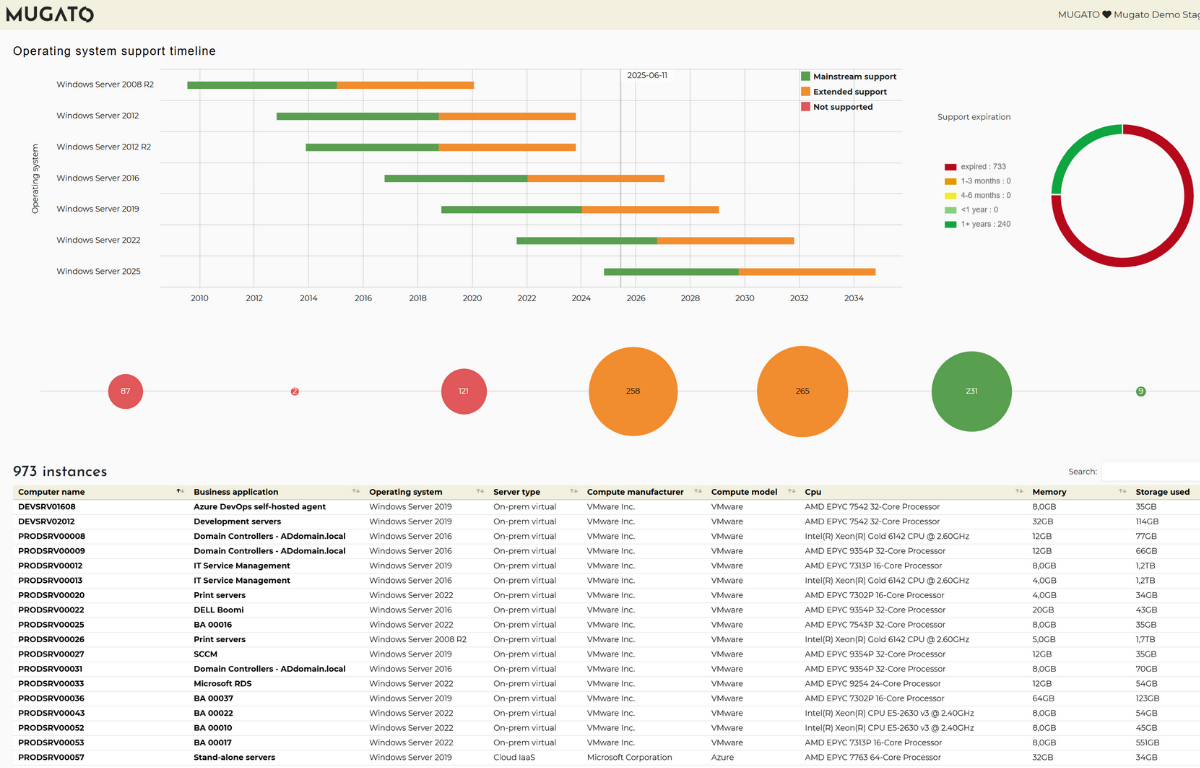The height and width of the screenshot is (768, 1200).
Task: Click Windows Server 2025 mainstream support bar
Action: (671, 271)
